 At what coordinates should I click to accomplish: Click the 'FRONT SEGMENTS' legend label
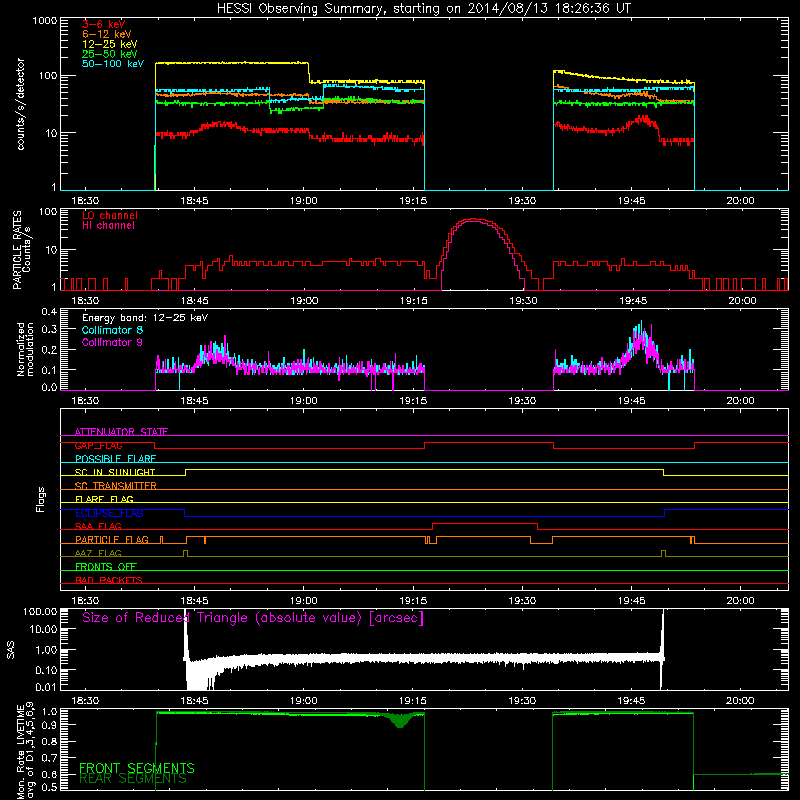click(x=137, y=768)
